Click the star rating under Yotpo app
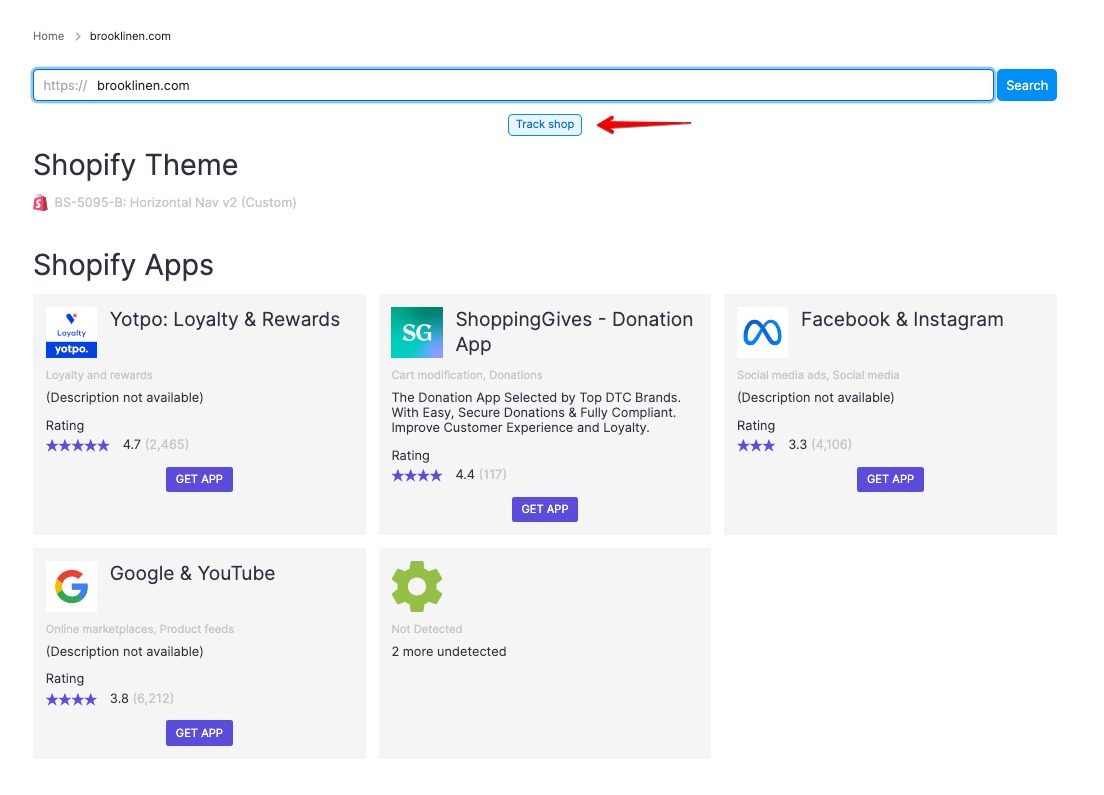This screenshot has height=795, width=1104. pos(77,445)
